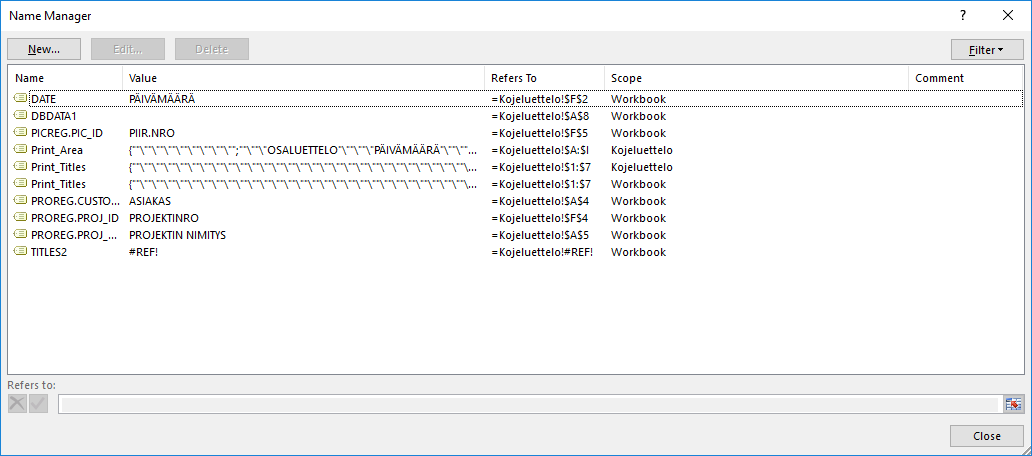Screen dimensions: 1032x456
Task: Click the Comment column header
Action: (x=965, y=78)
